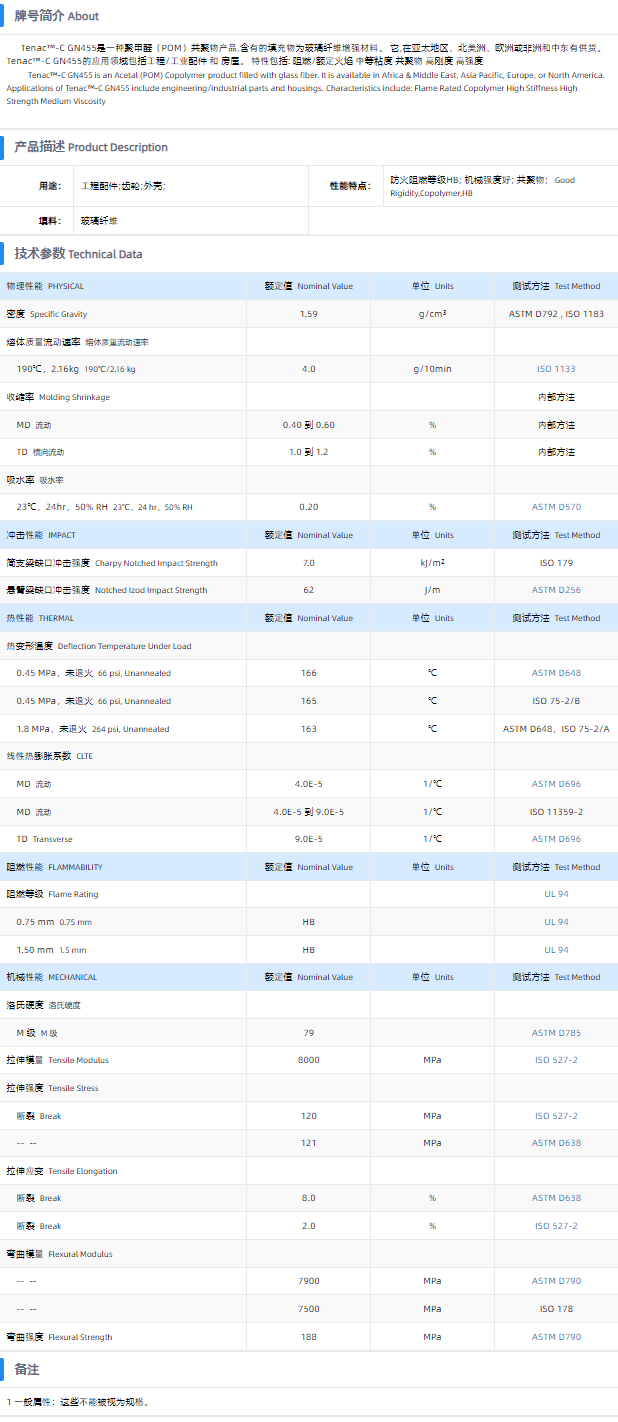Click the ISO 179 test method cell
The width and height of the screenshot is (618, 1422).
(x=556, y=563)
